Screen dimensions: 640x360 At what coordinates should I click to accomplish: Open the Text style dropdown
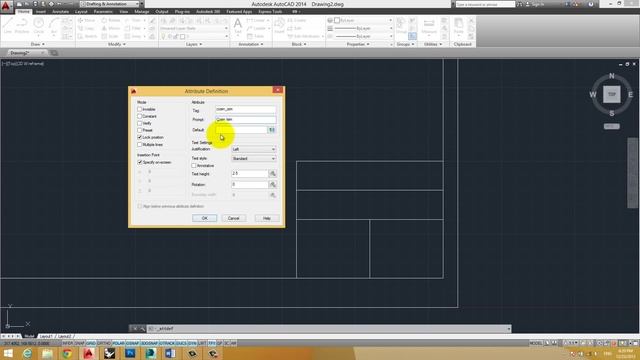pyautogui.click(x=254, y=159)
